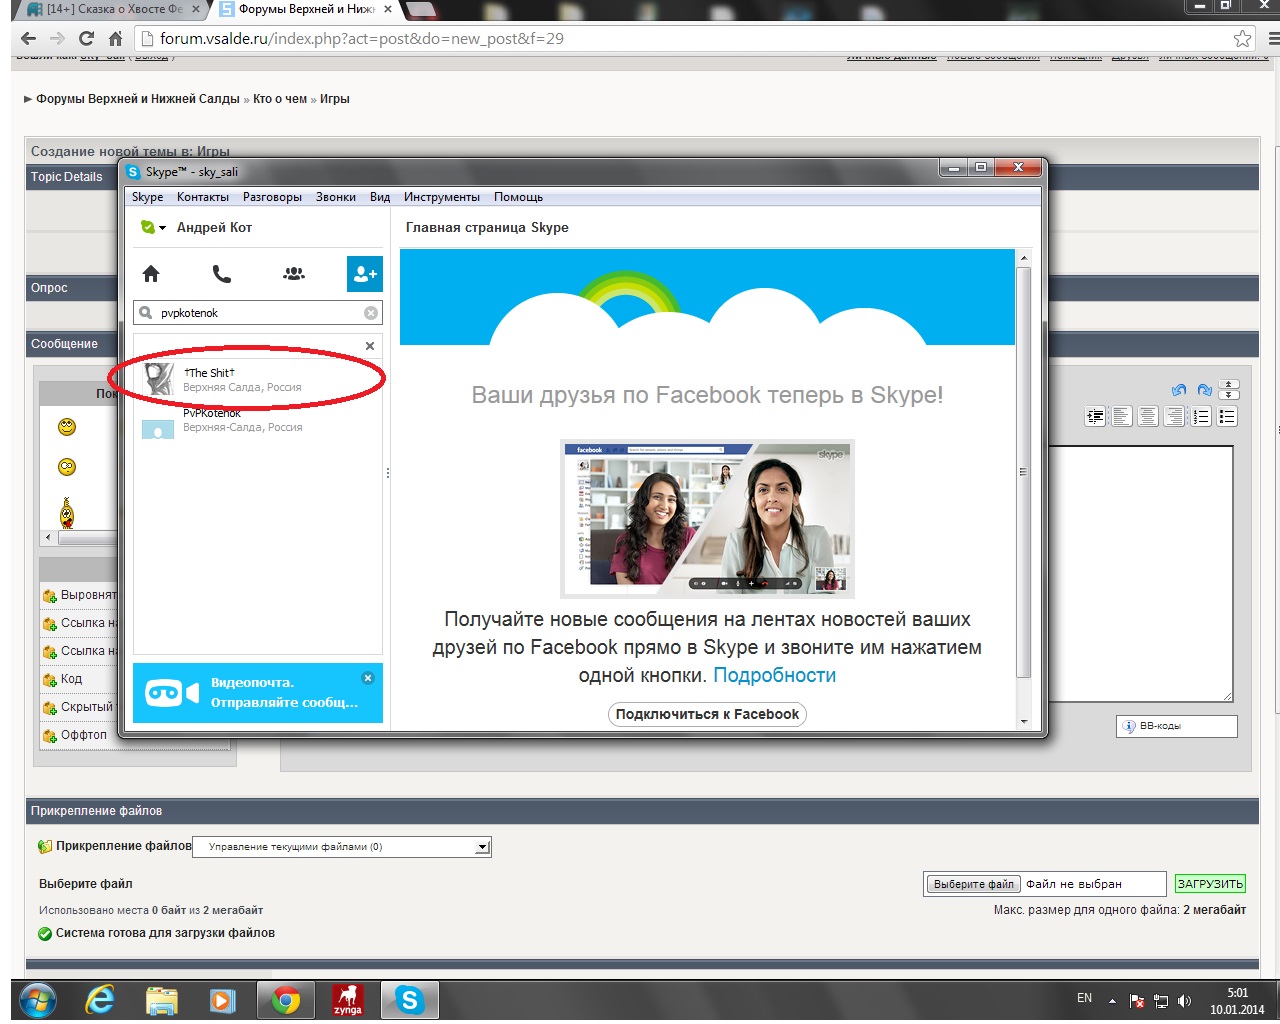
Task: Open Skype from the Windows taskbar
Action: tap(409, 999)
